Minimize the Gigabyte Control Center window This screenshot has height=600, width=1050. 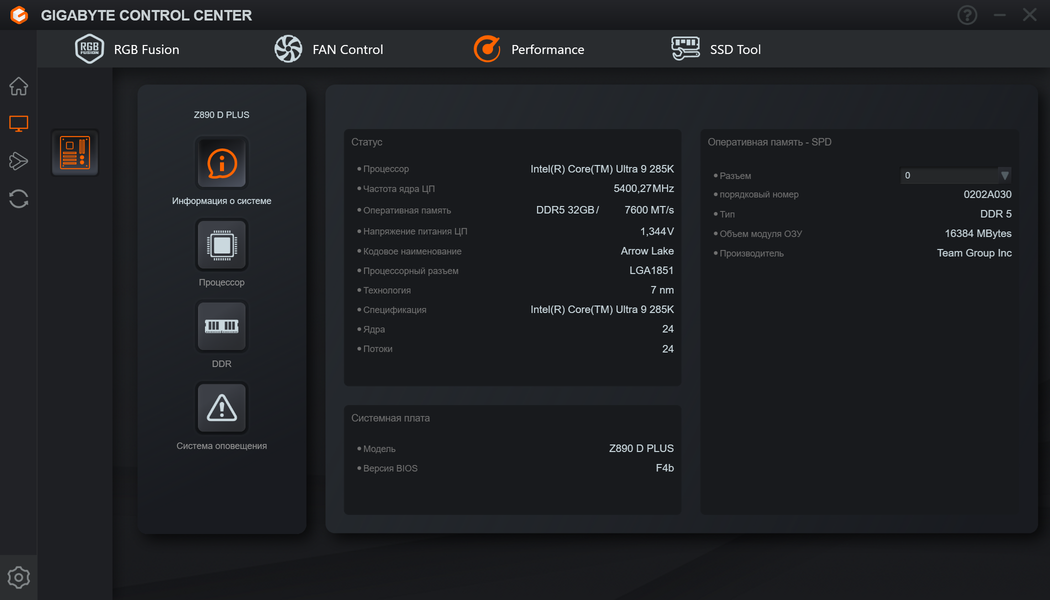[1000, 15]
